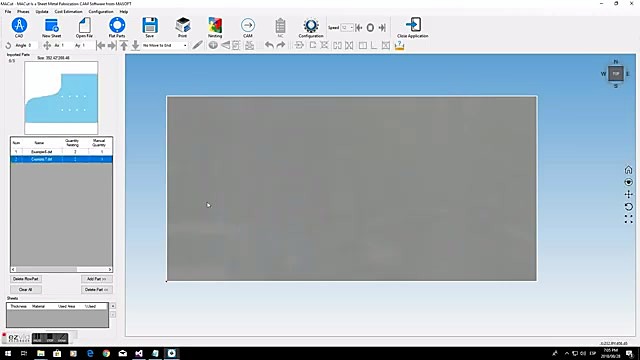Click parts list horizontal scrollbar
The image size is (640, 360).
pyautogui.click(x=61, y=269)
